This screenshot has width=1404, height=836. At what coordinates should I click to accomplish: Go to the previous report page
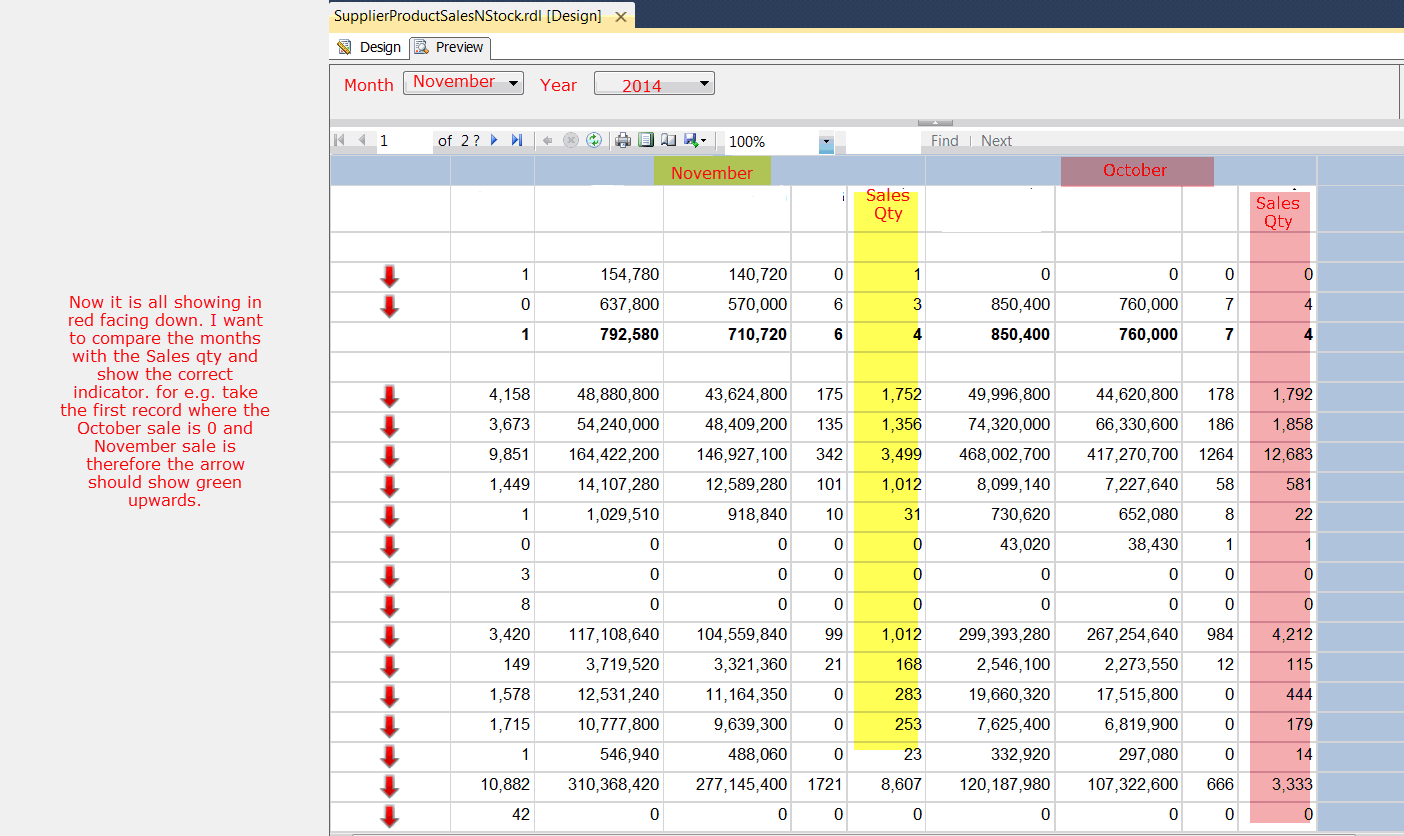point(361,140)
